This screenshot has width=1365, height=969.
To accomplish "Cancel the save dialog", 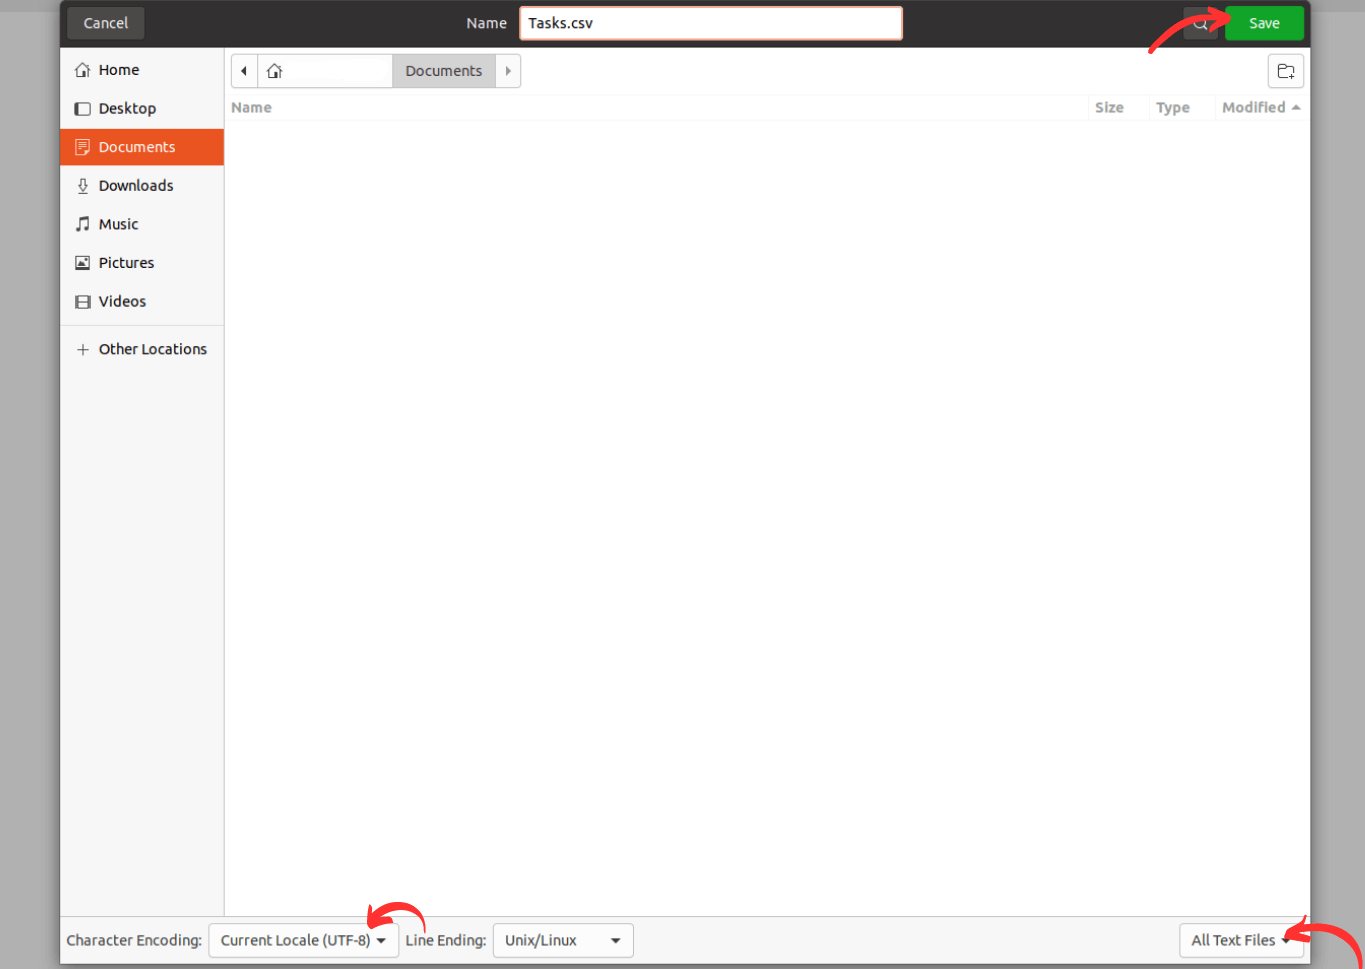I will pos(104,22).
